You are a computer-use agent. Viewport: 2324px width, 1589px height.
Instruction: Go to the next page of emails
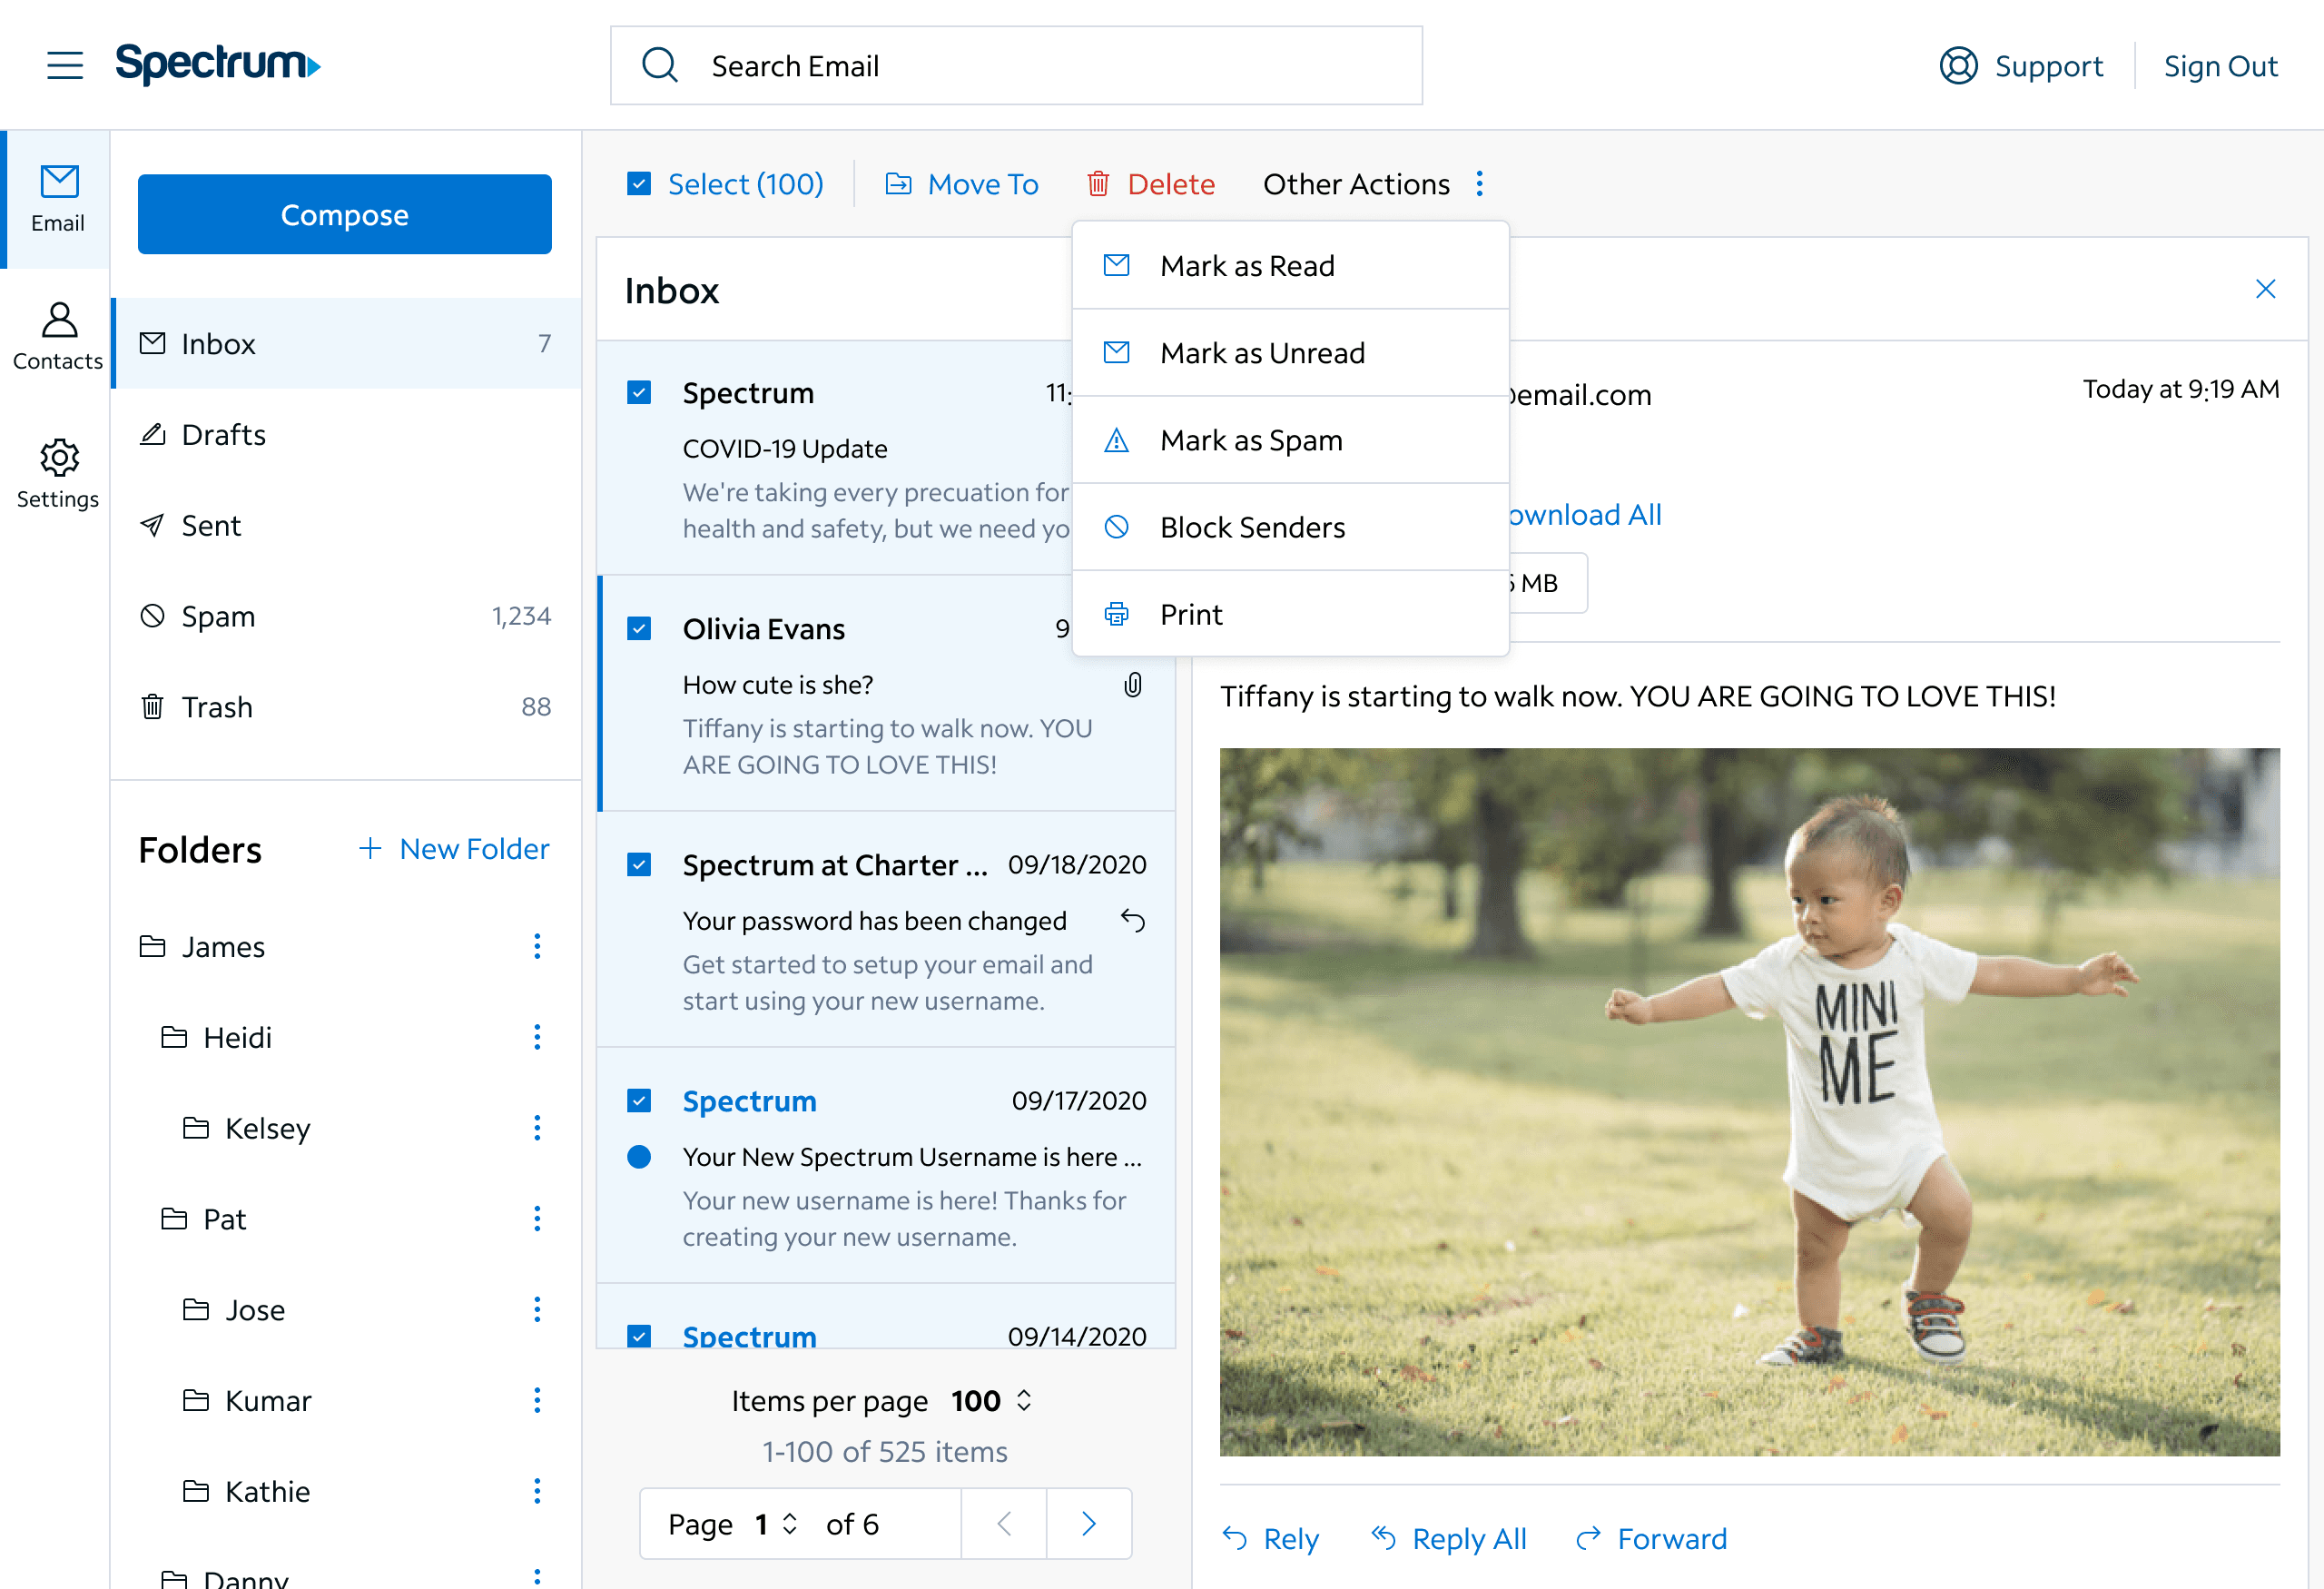(x=1089, y=1523)
